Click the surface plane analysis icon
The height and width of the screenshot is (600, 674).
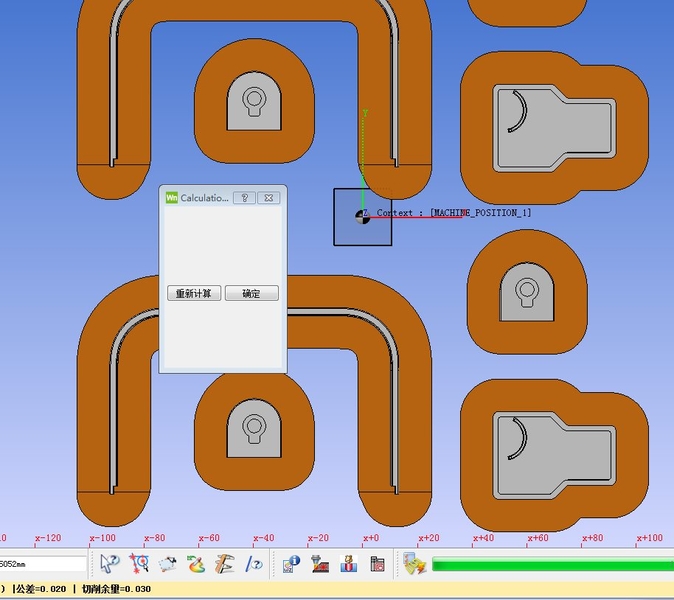(x=168, y=565)
